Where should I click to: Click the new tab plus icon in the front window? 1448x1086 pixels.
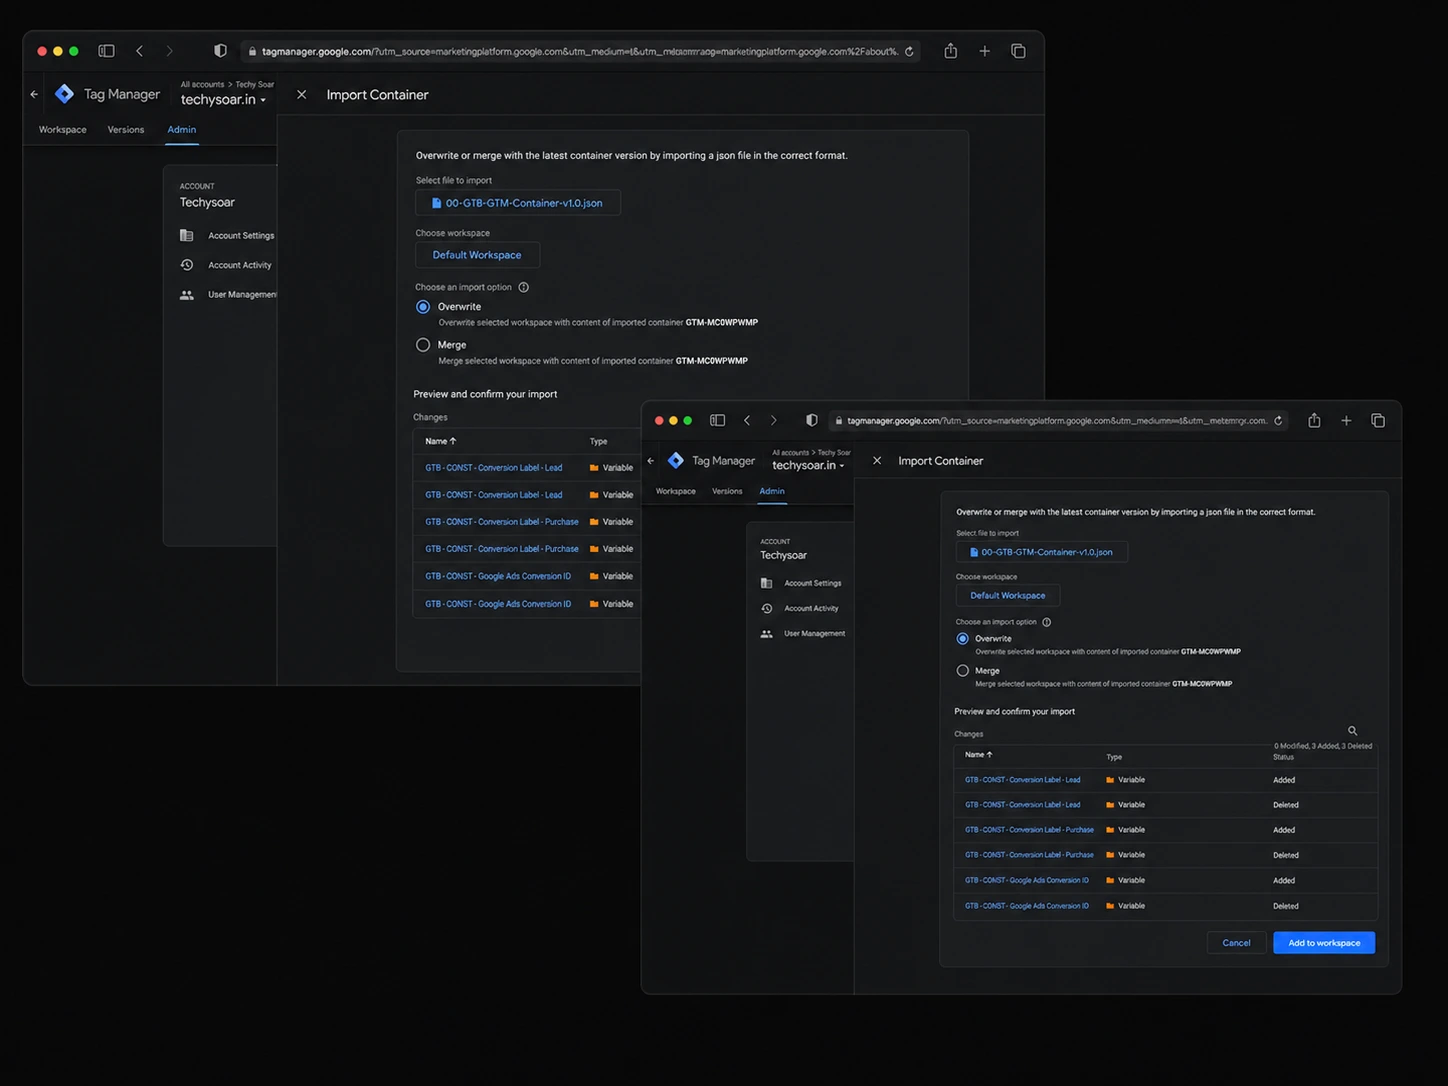pyautogui.click(x=1346, y=421)
